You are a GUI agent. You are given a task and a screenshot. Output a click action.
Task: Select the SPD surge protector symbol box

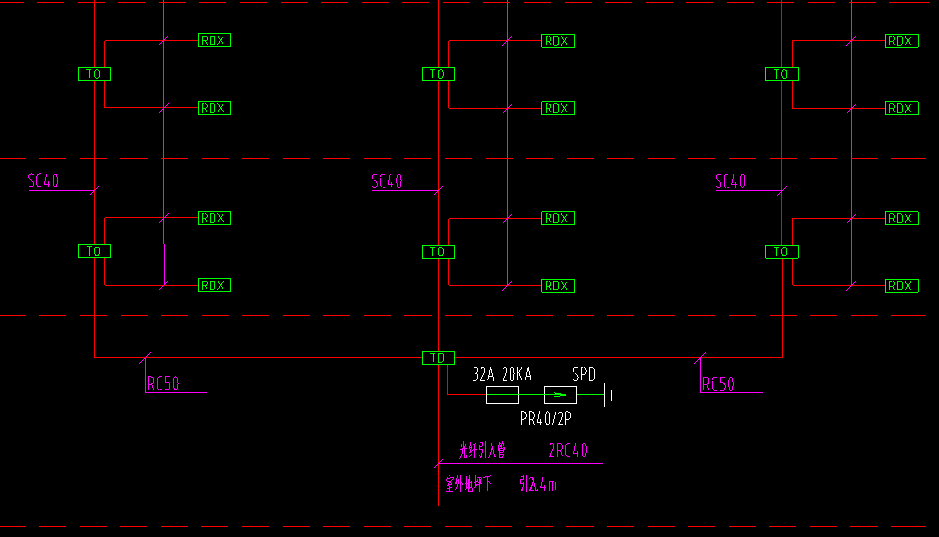(x=561, y=395)
